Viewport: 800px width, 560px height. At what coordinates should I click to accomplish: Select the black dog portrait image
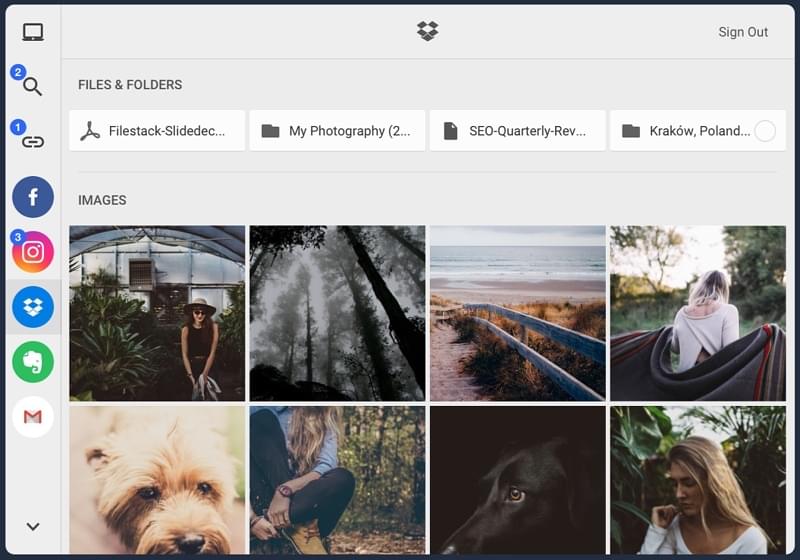[517, 480]
